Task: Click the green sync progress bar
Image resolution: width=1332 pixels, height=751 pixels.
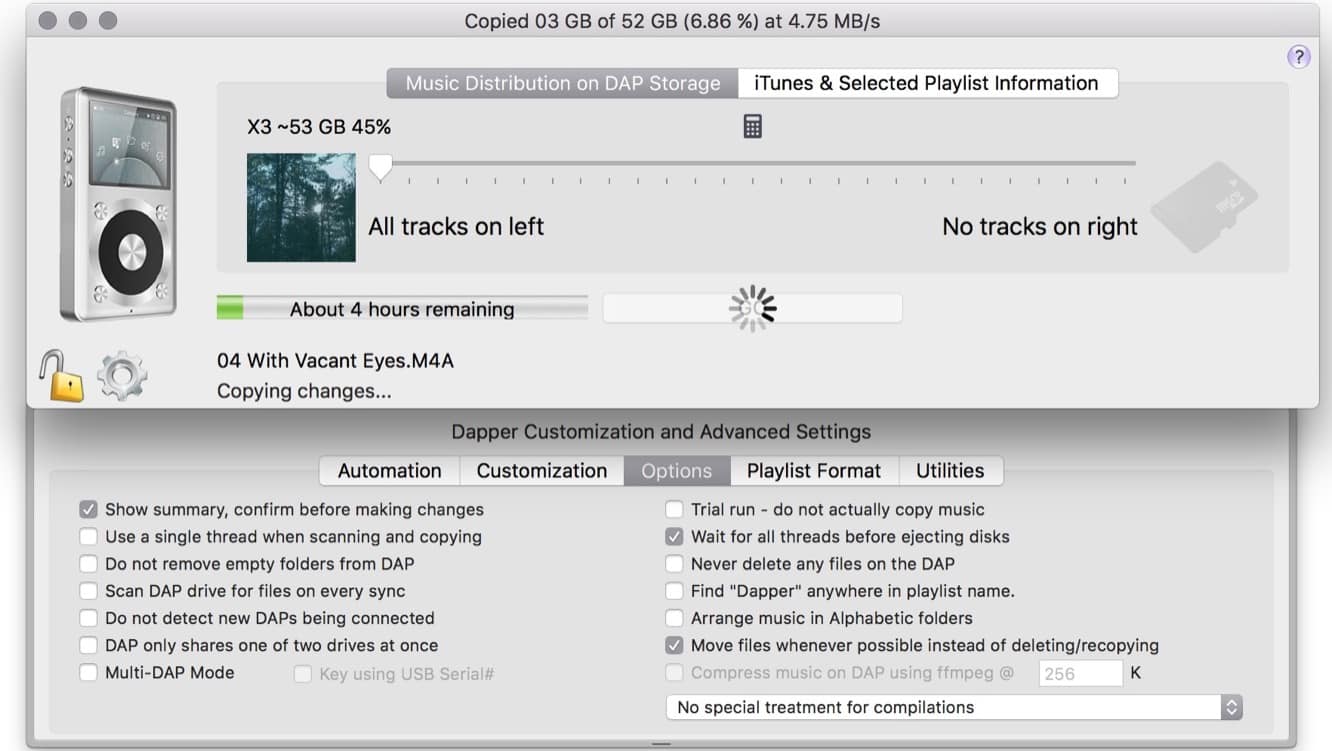Action: [402, 309]
